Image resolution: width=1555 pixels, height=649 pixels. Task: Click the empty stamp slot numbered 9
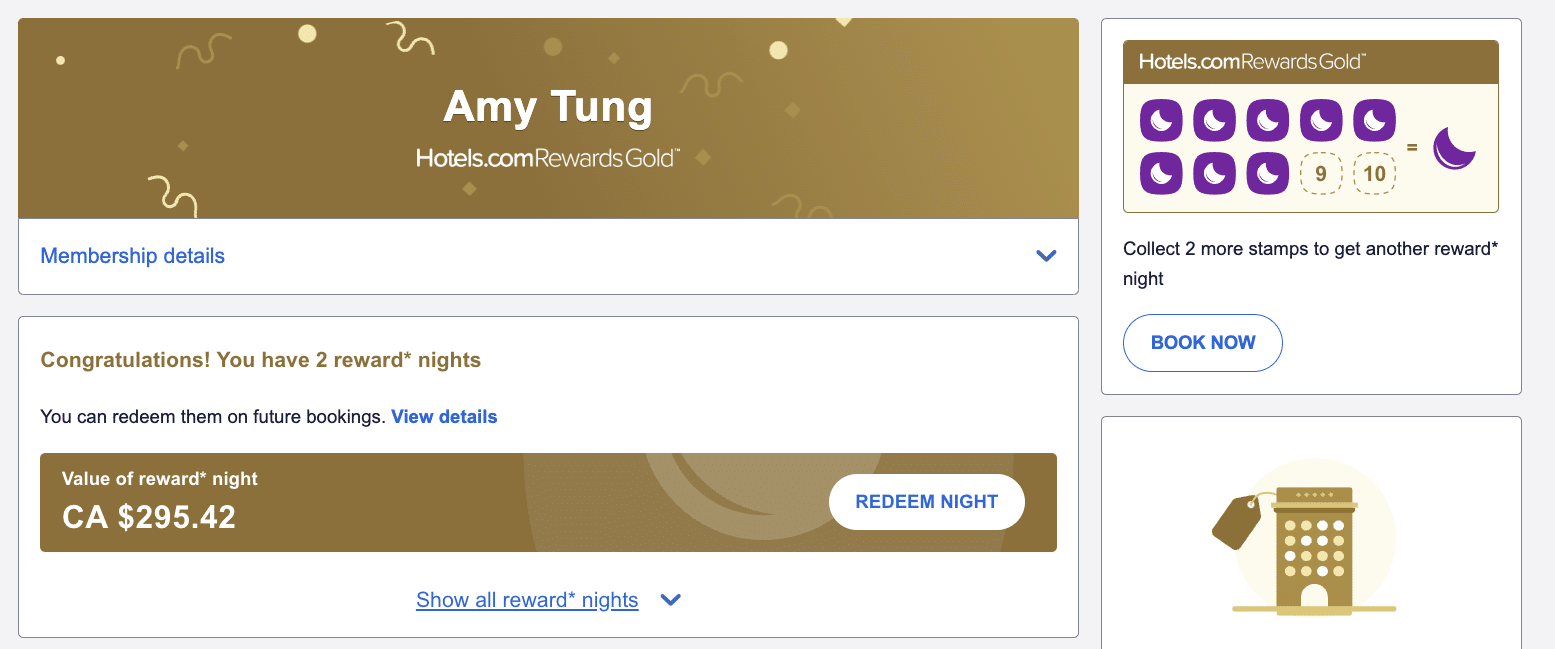click(x=1321, y=174)
